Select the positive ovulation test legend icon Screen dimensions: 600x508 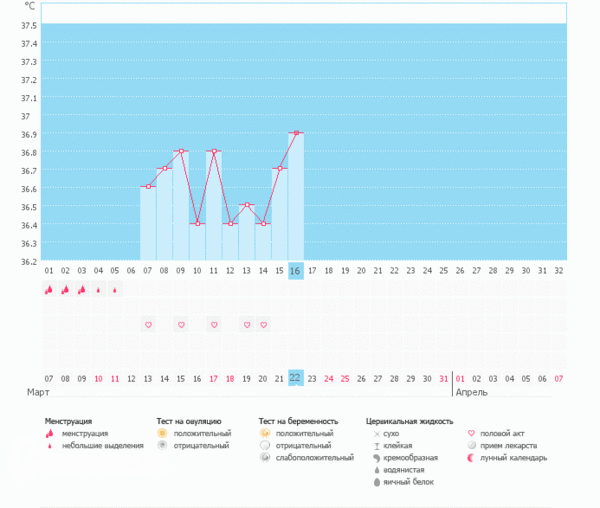[x=162, y=434]
